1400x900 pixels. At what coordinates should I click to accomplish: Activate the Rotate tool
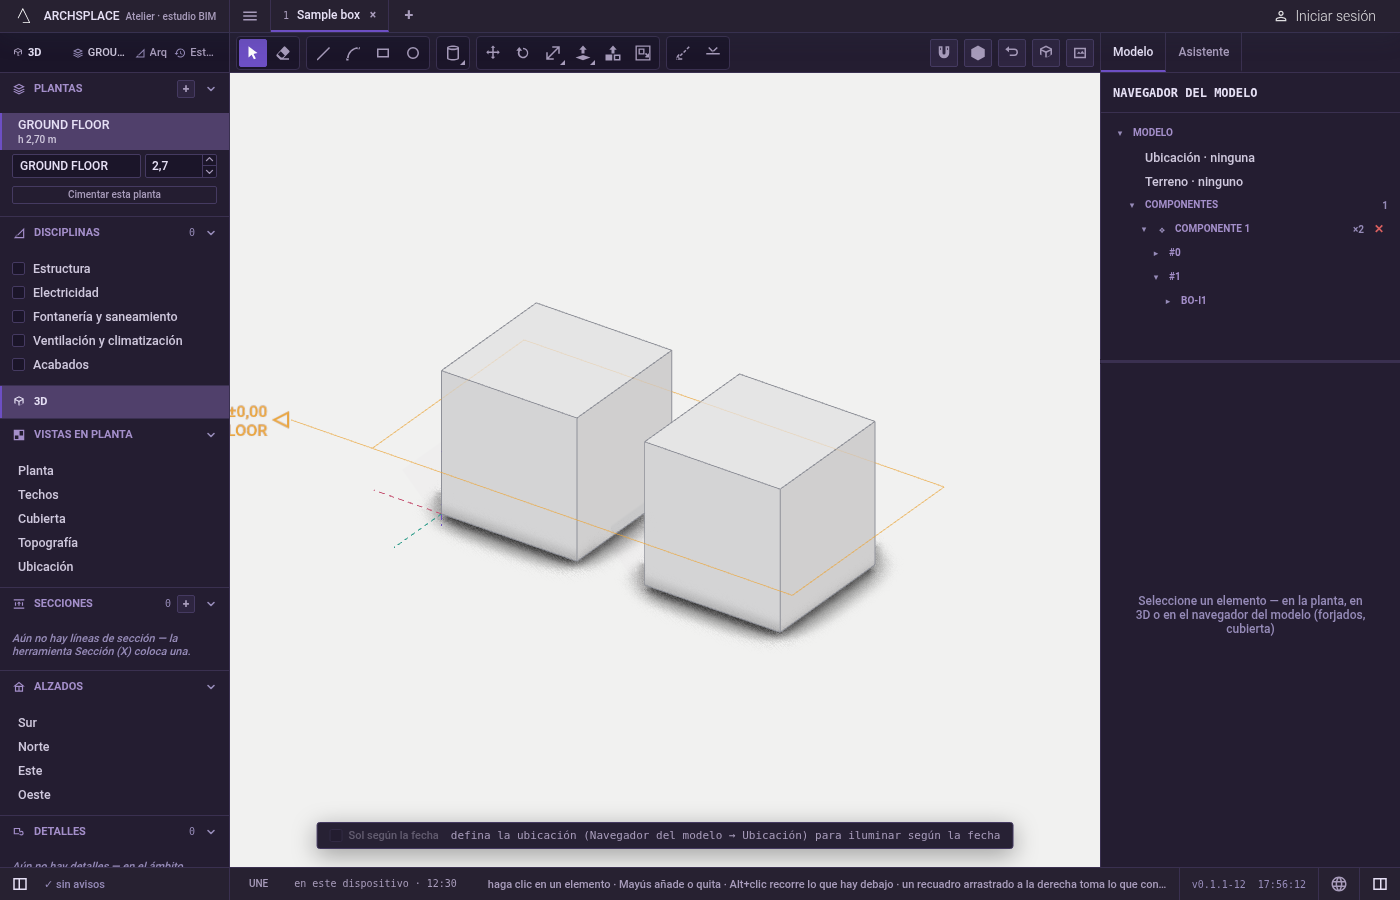[x=523, y=53]
